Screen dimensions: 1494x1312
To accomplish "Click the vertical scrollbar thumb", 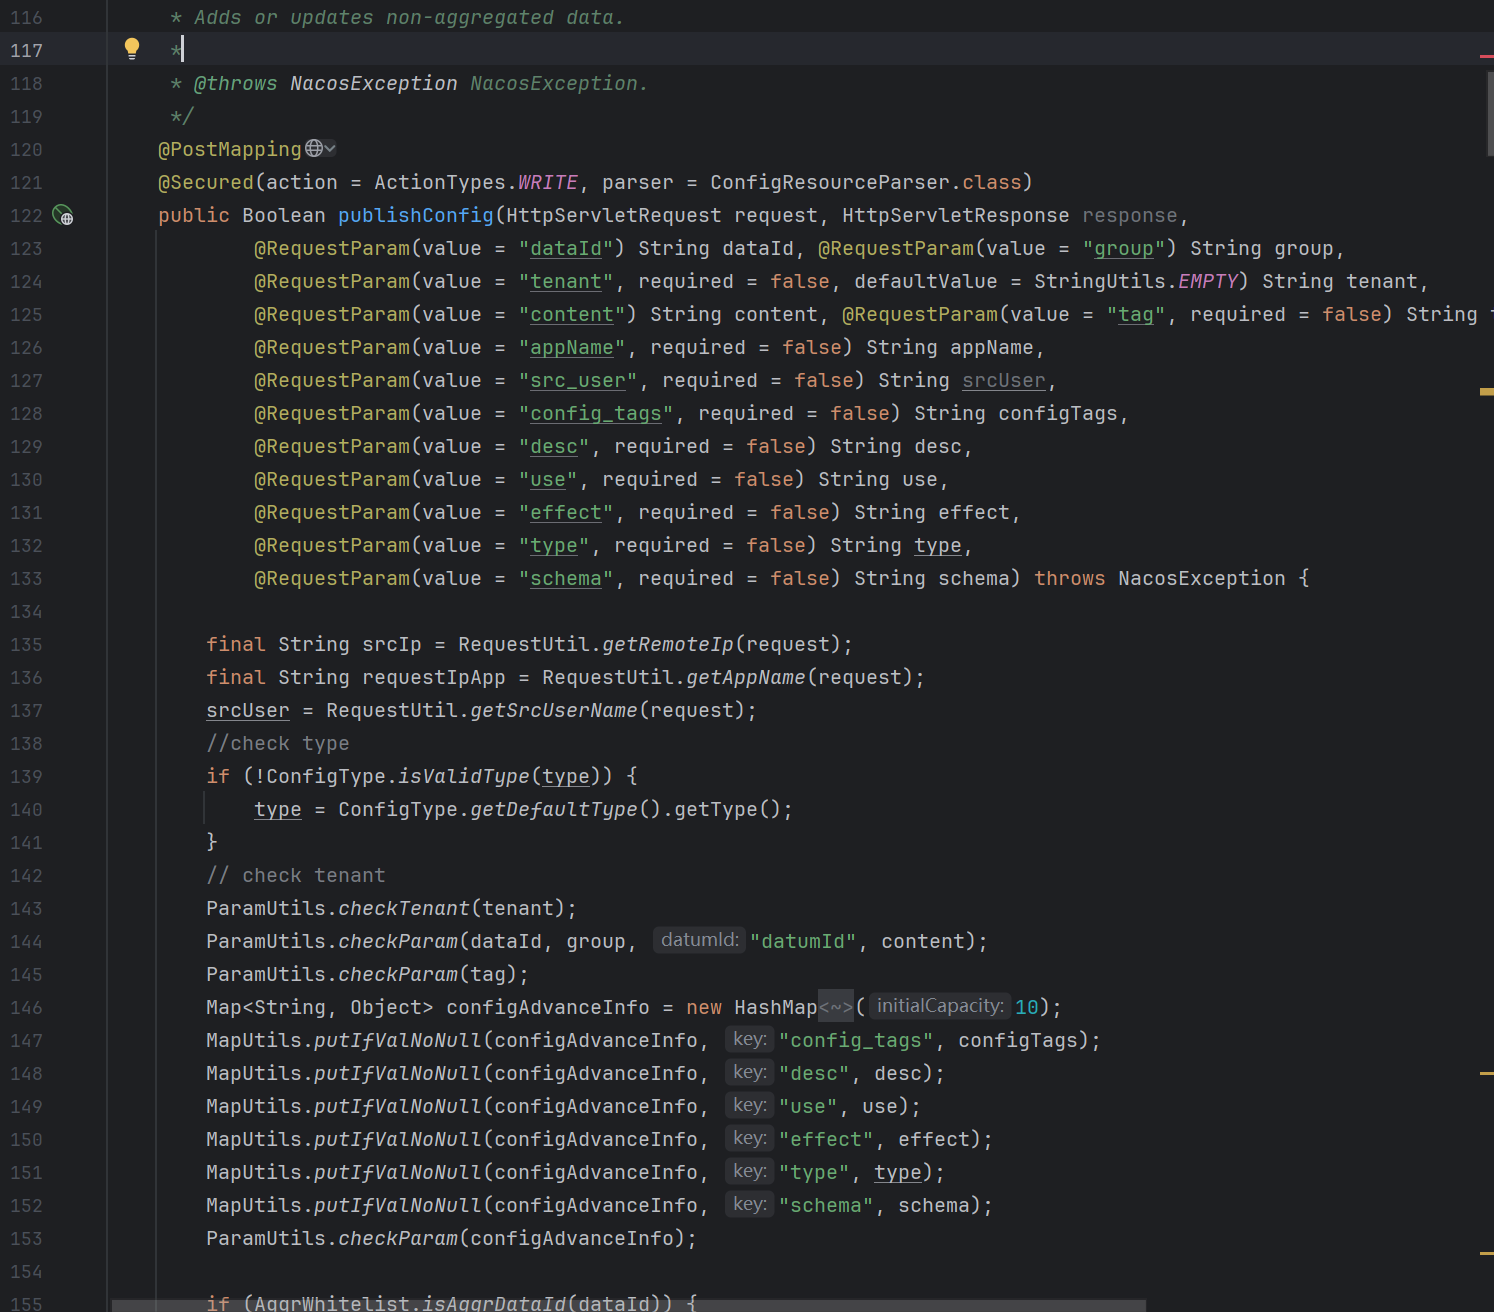I will pos(1489,115).
